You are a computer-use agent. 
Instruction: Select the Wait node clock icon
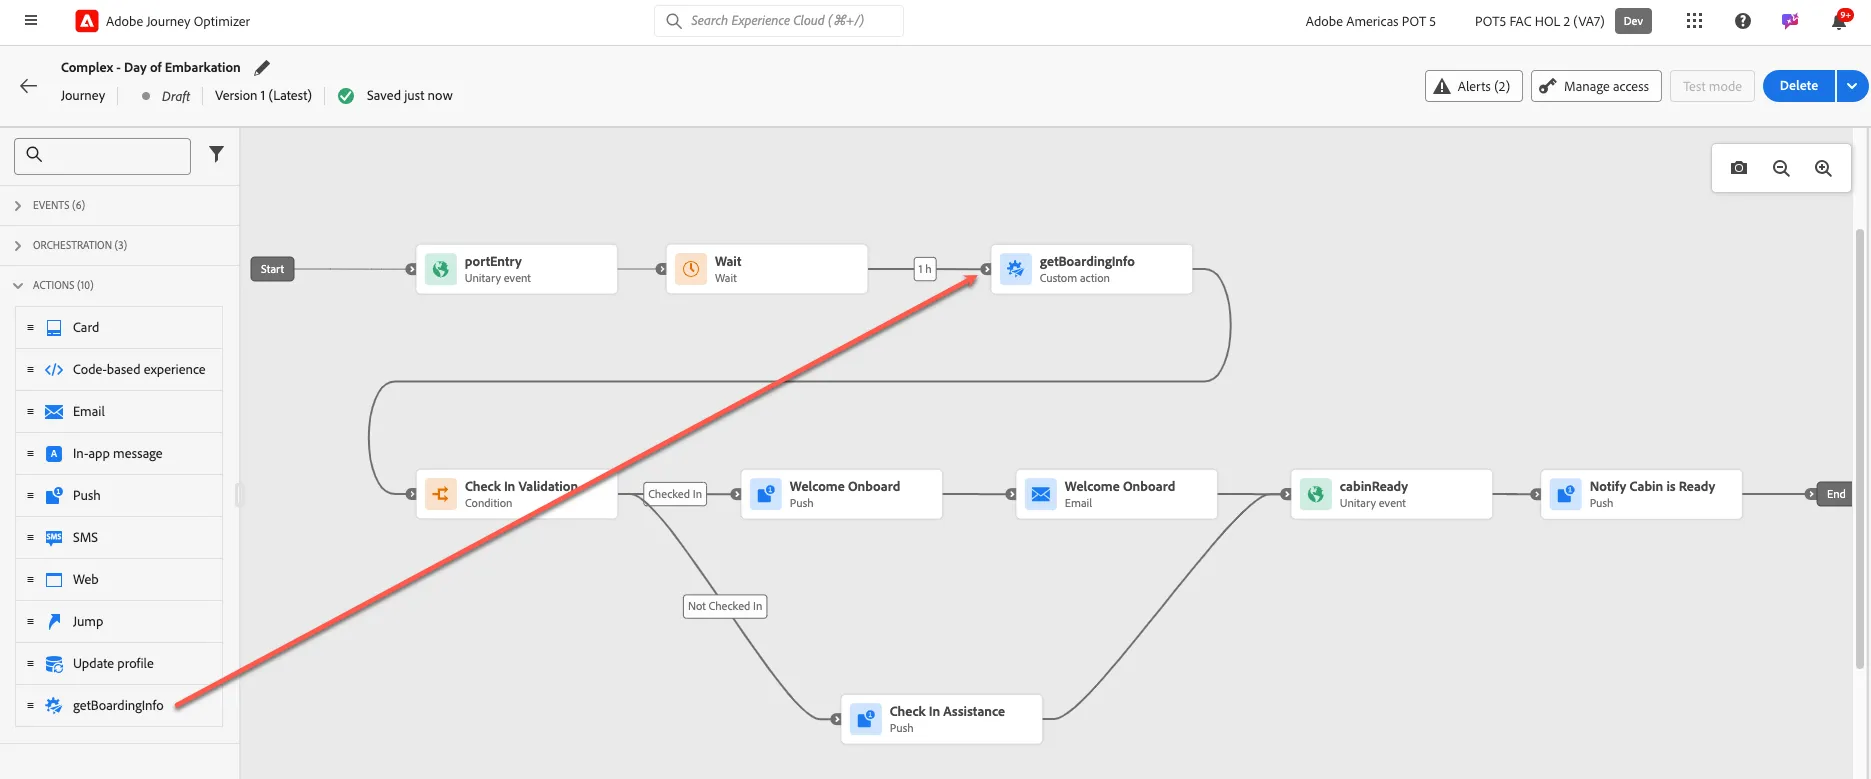click(x=690, y=269)
